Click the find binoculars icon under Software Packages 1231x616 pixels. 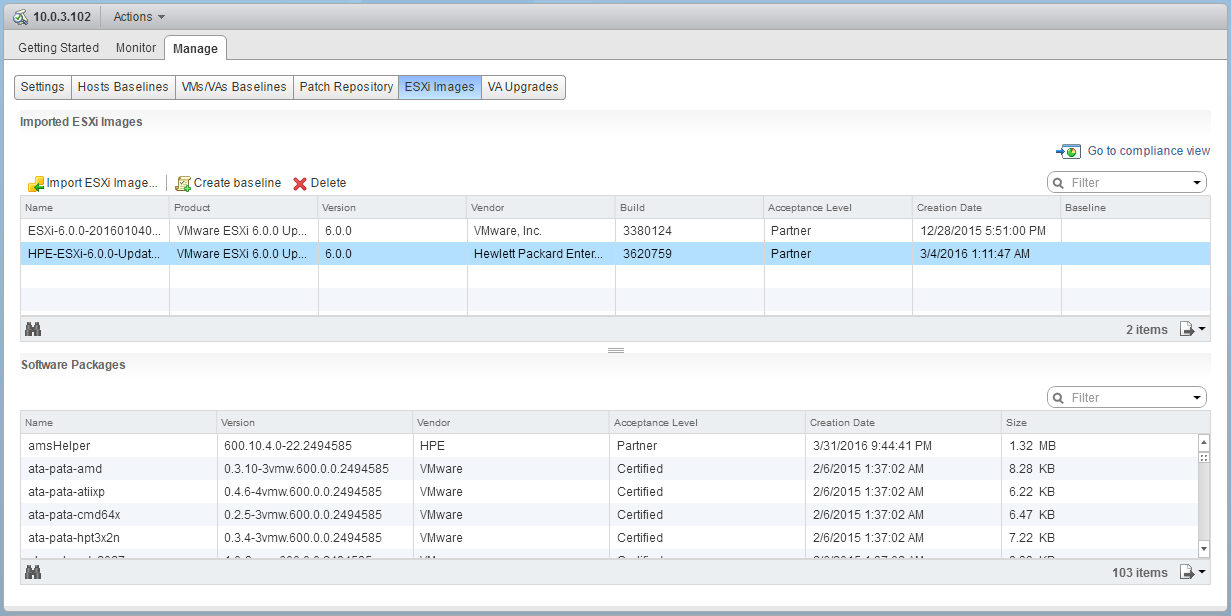coord(35,572)
